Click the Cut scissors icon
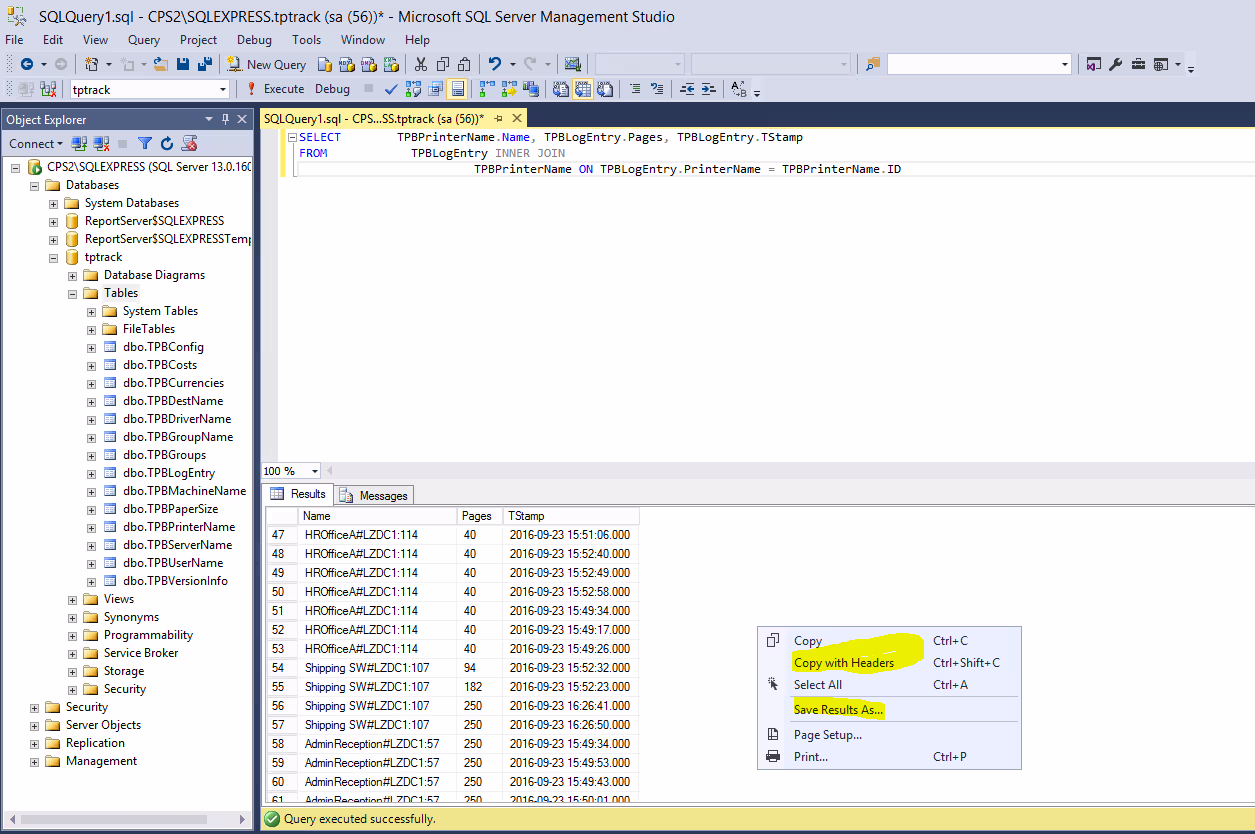 pyautogui.click(x=421, y=64)
